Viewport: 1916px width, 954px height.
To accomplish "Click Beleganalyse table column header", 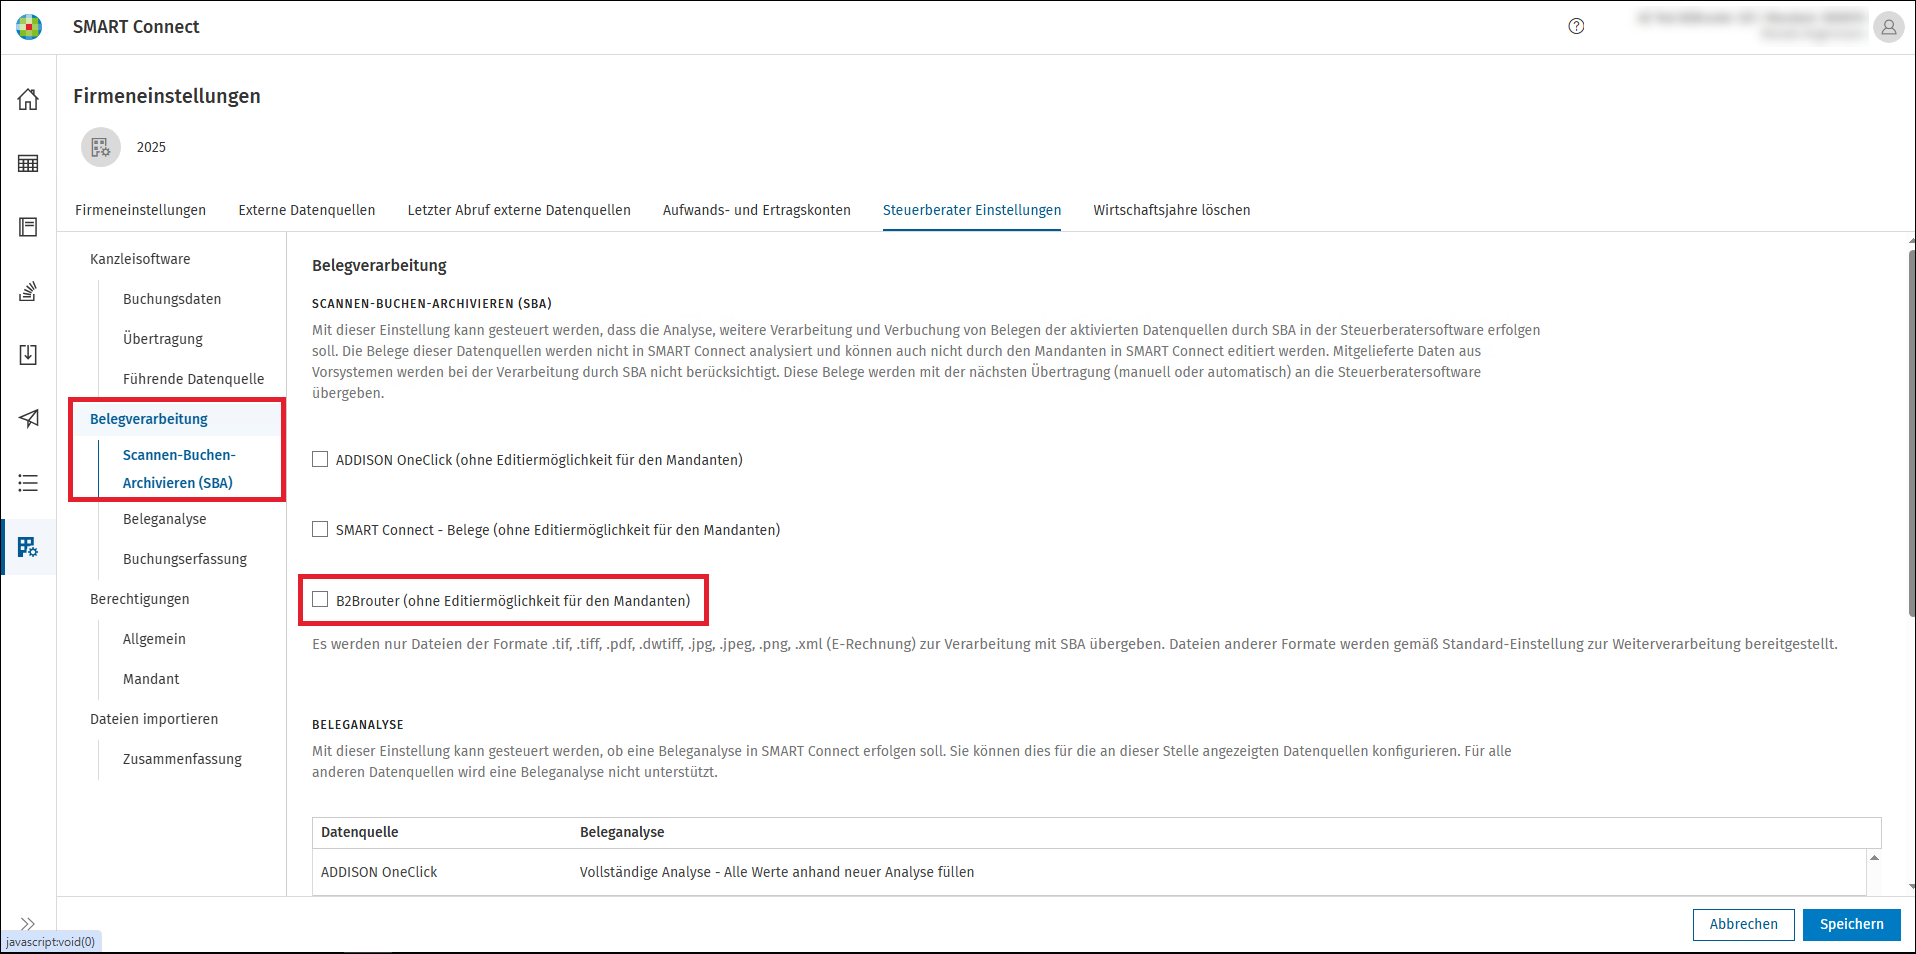I will (622, 832).
